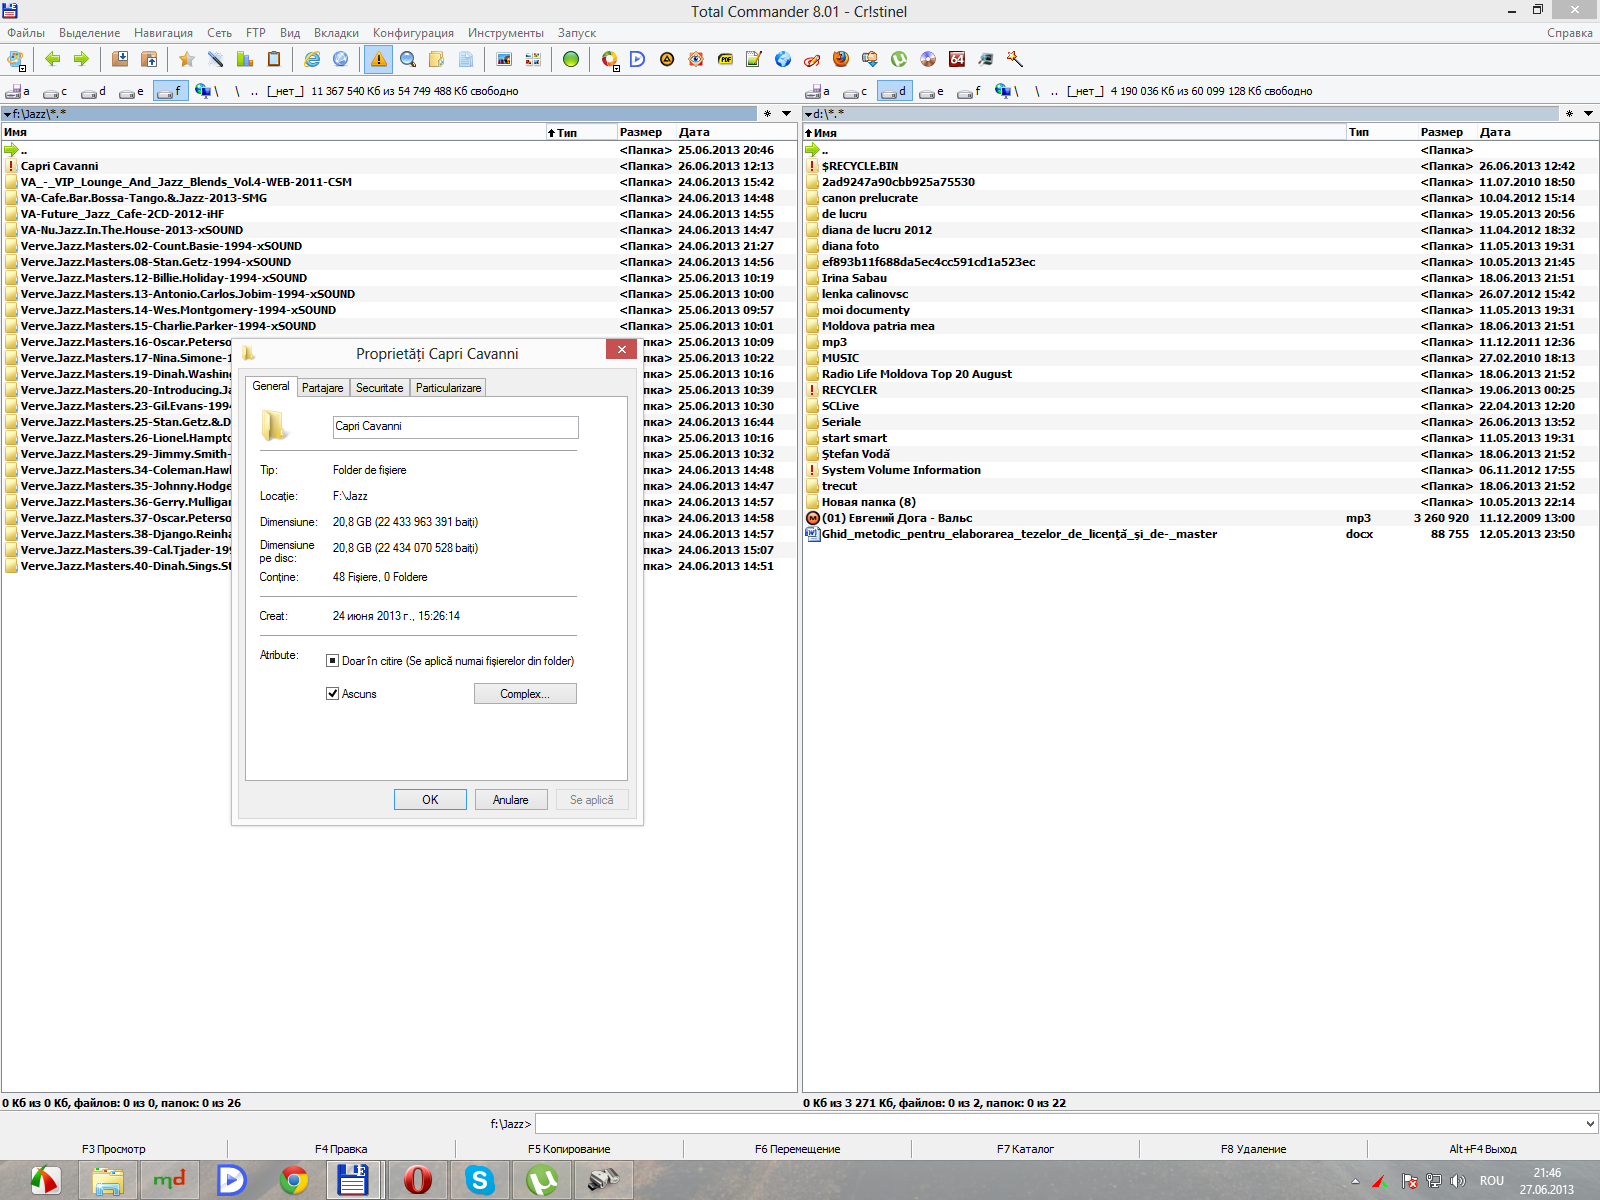Select drive e in left panel
The width and height of the screenshot is (1600, 1200).
coord(132,91)
